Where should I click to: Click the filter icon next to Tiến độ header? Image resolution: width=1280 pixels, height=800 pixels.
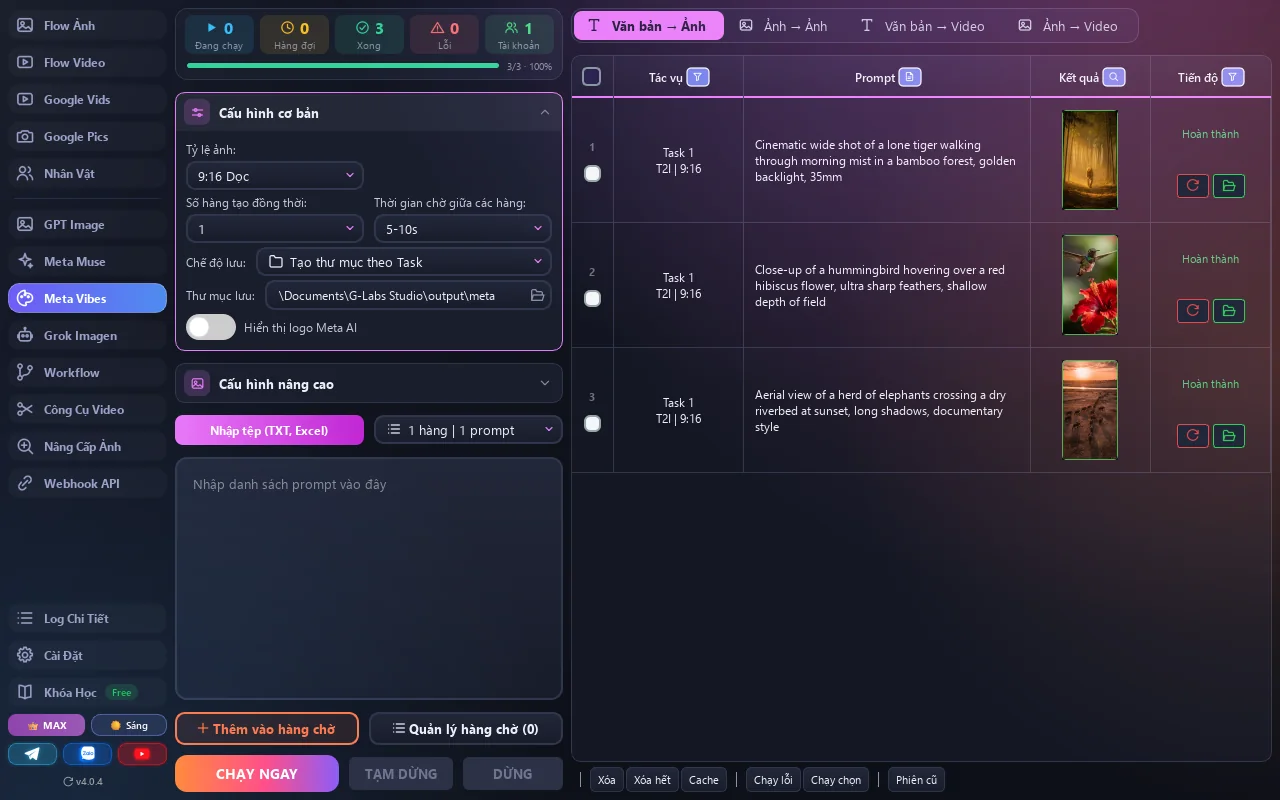pyautogui.click(x=1233, y=77)
